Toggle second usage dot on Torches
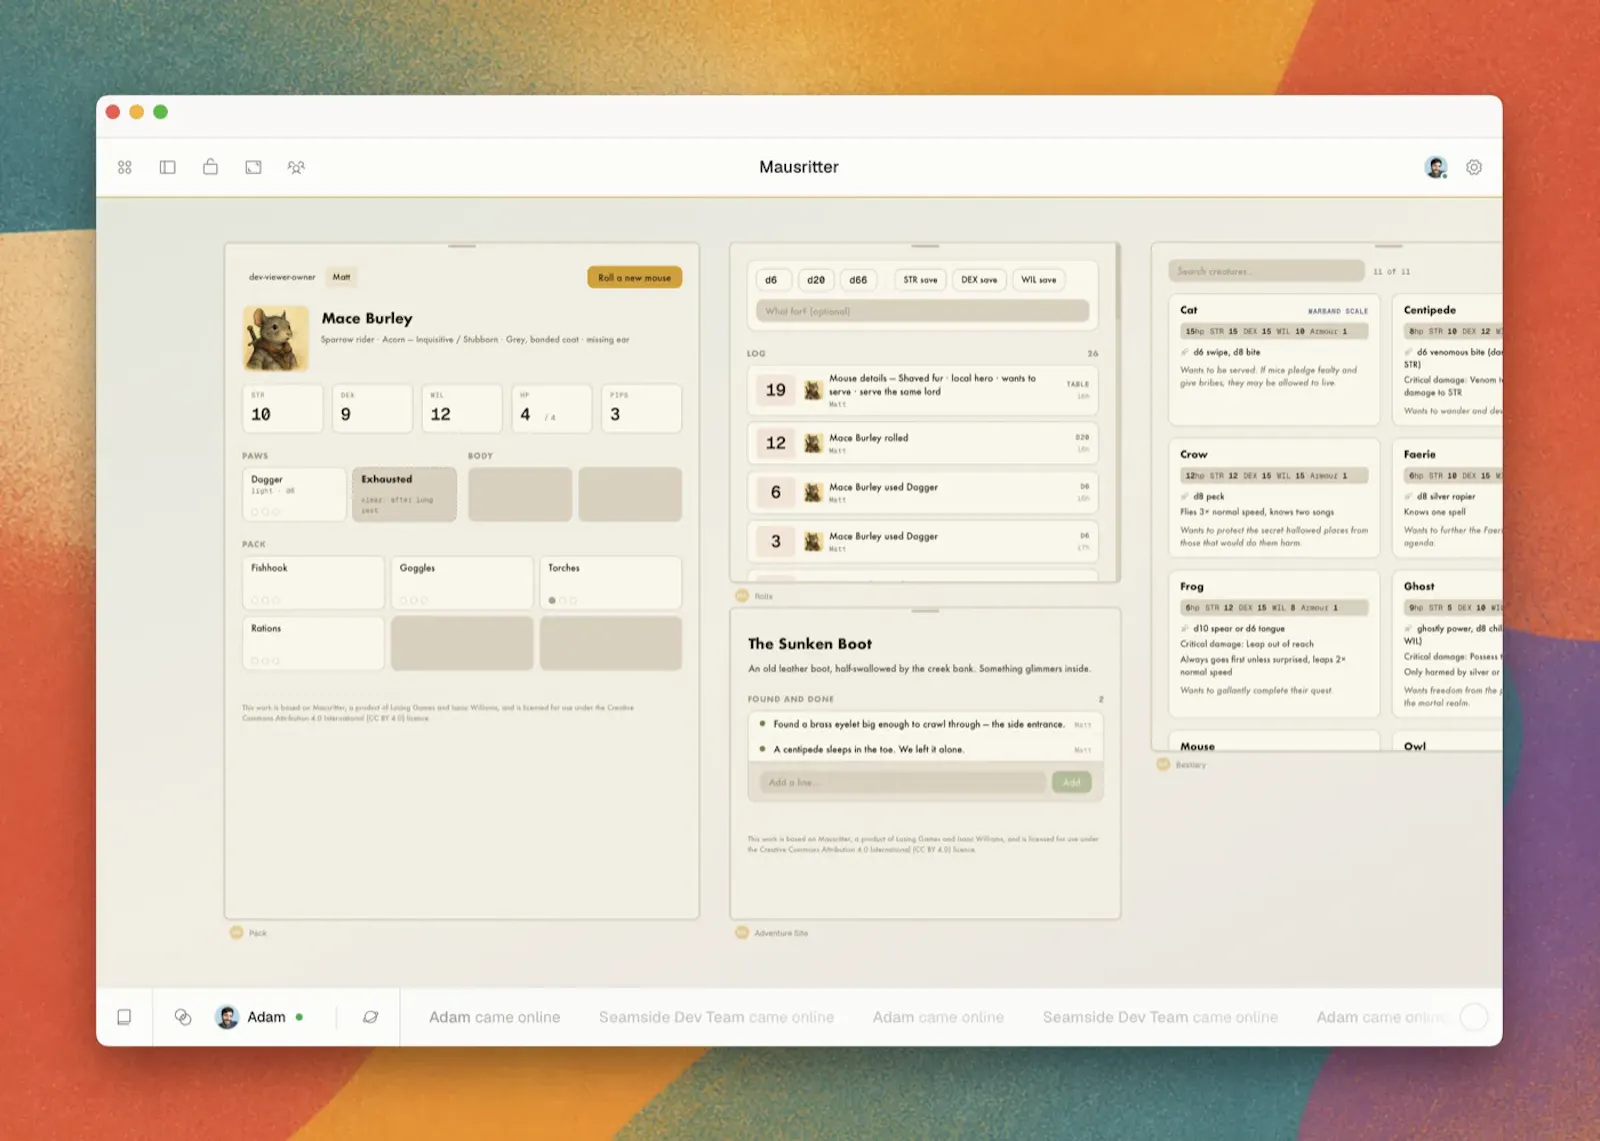This screenshot has height=1141, width=1600. point(563,600)
